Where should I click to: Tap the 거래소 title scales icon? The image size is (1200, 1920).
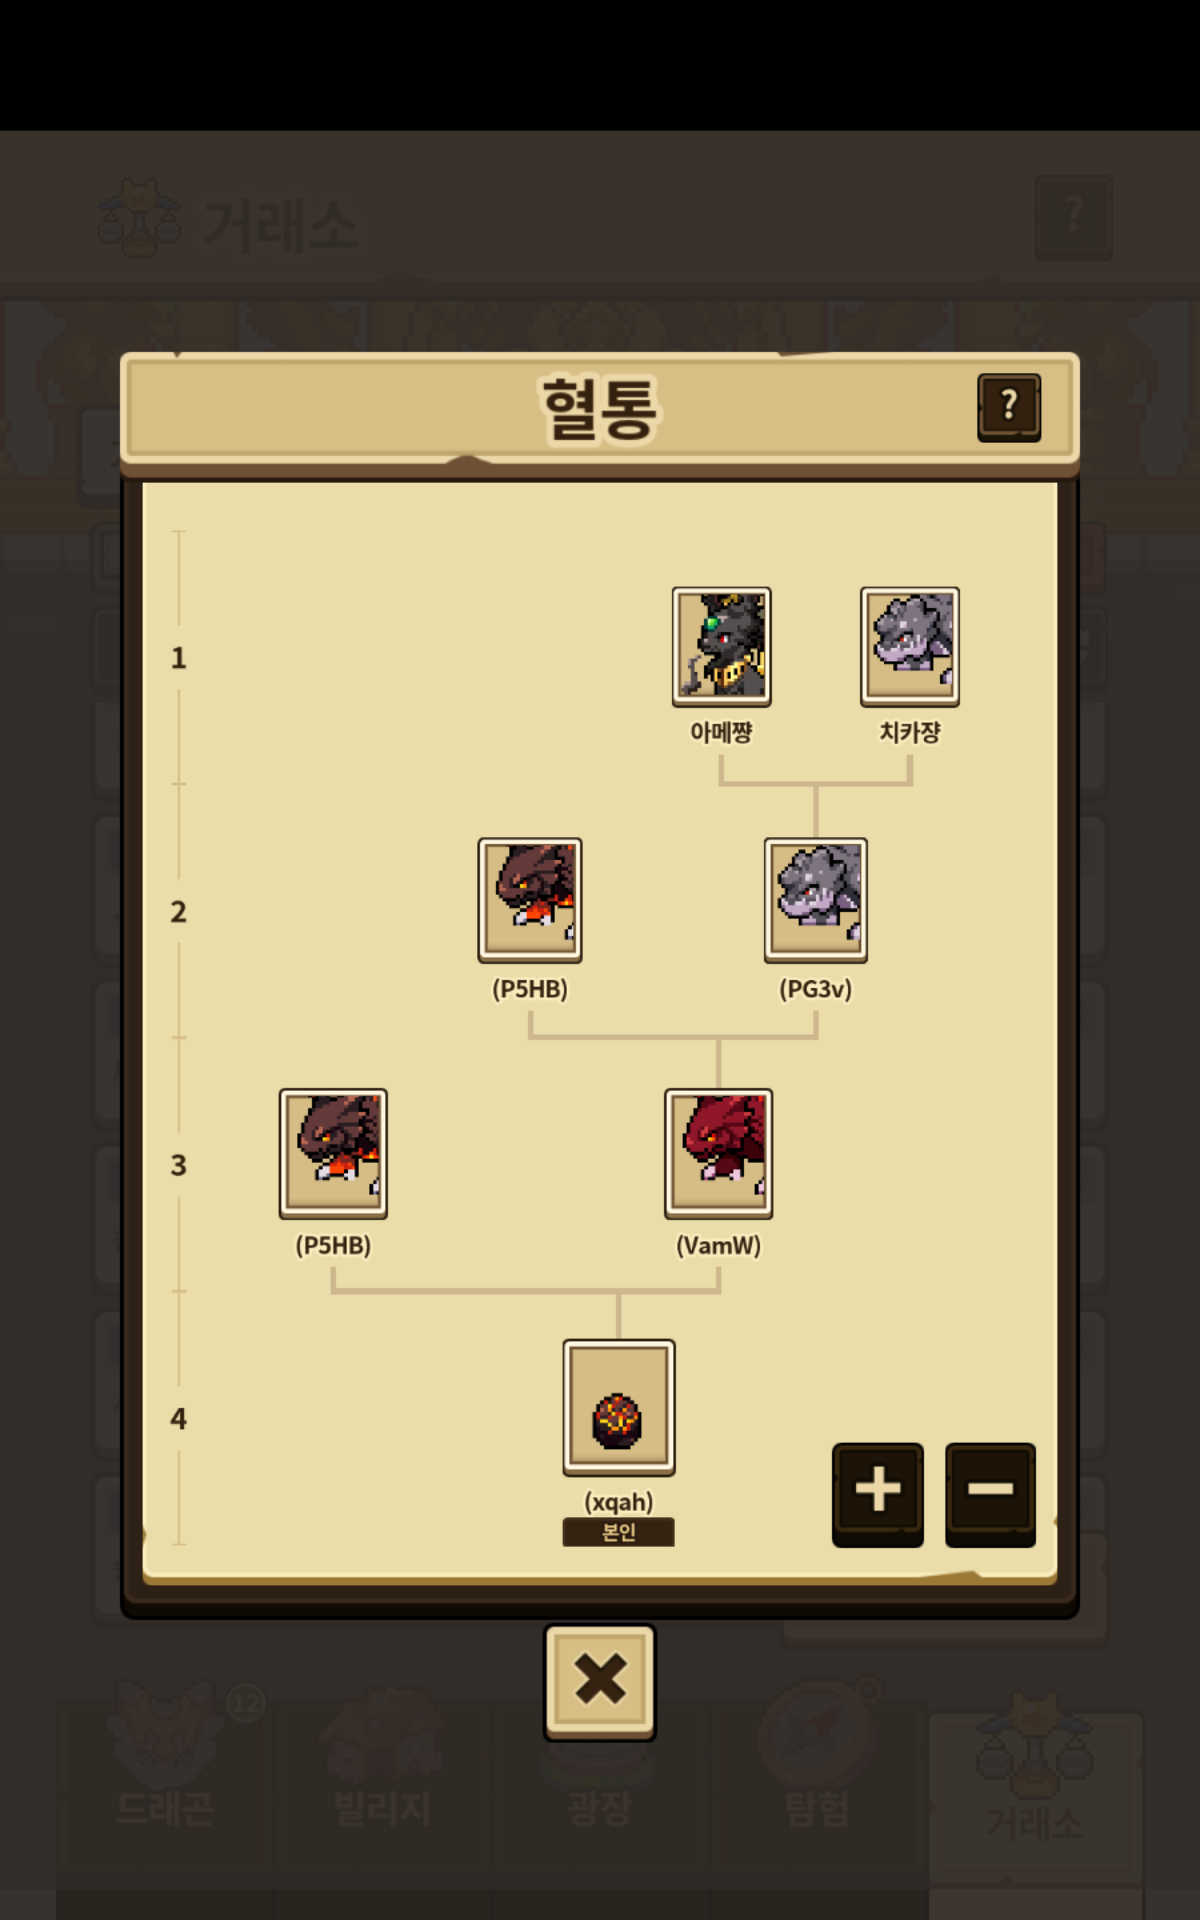click(139, 219)
